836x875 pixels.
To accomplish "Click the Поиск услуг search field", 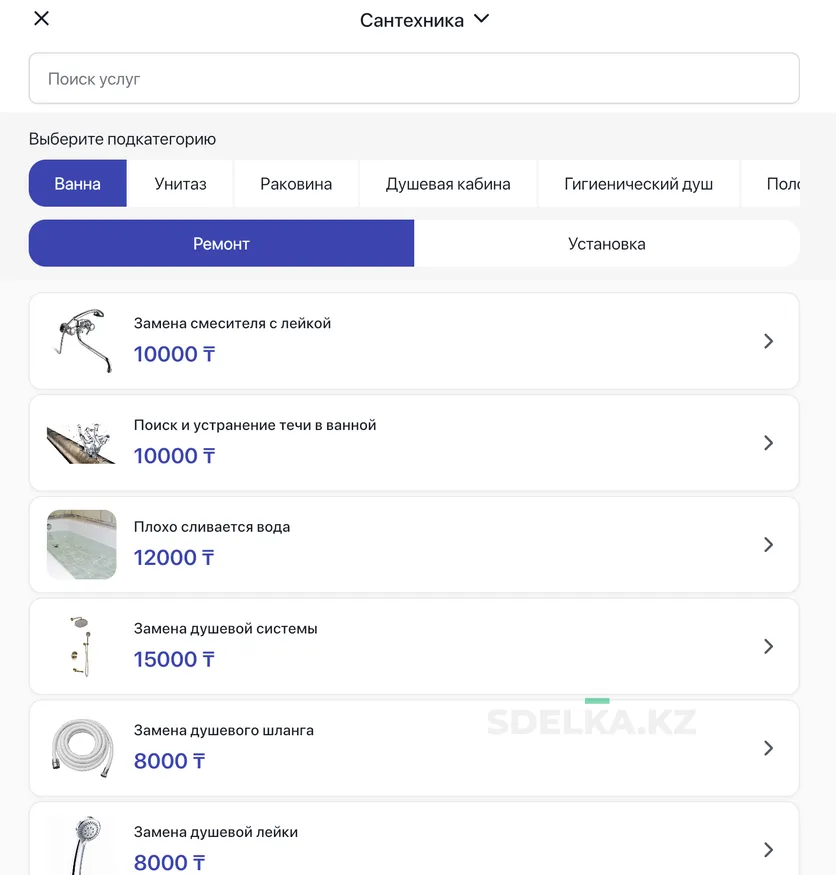I will click(x=414, y=79).
